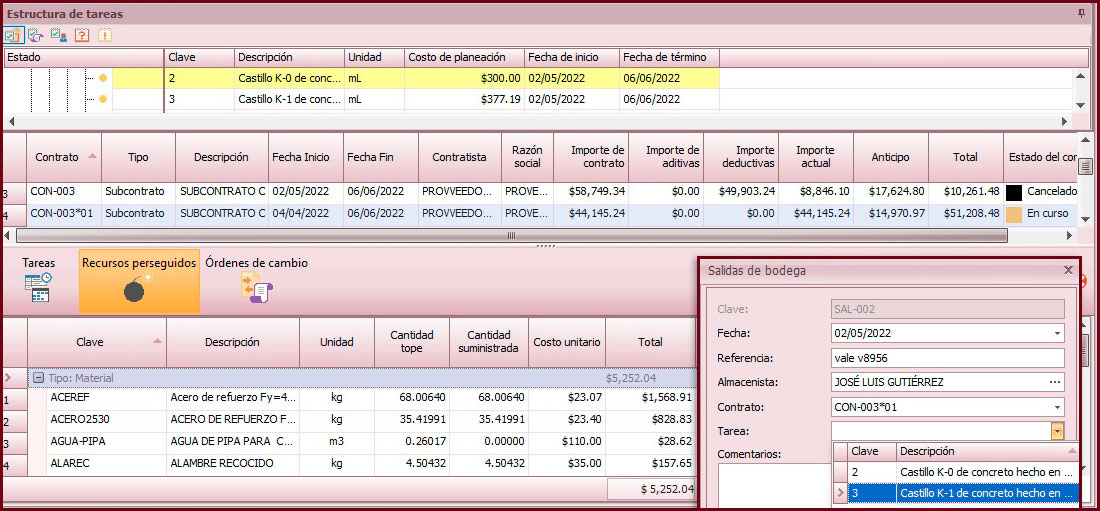This screenshot has width=1100, height=511.
Task: Open the Fecha date dropdown
Action: [1057, 333]
